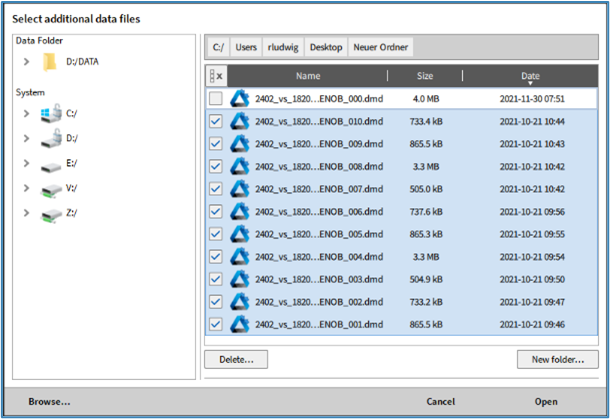
Task: Expand the D:/DATA folder tree node
Action: 26,62
